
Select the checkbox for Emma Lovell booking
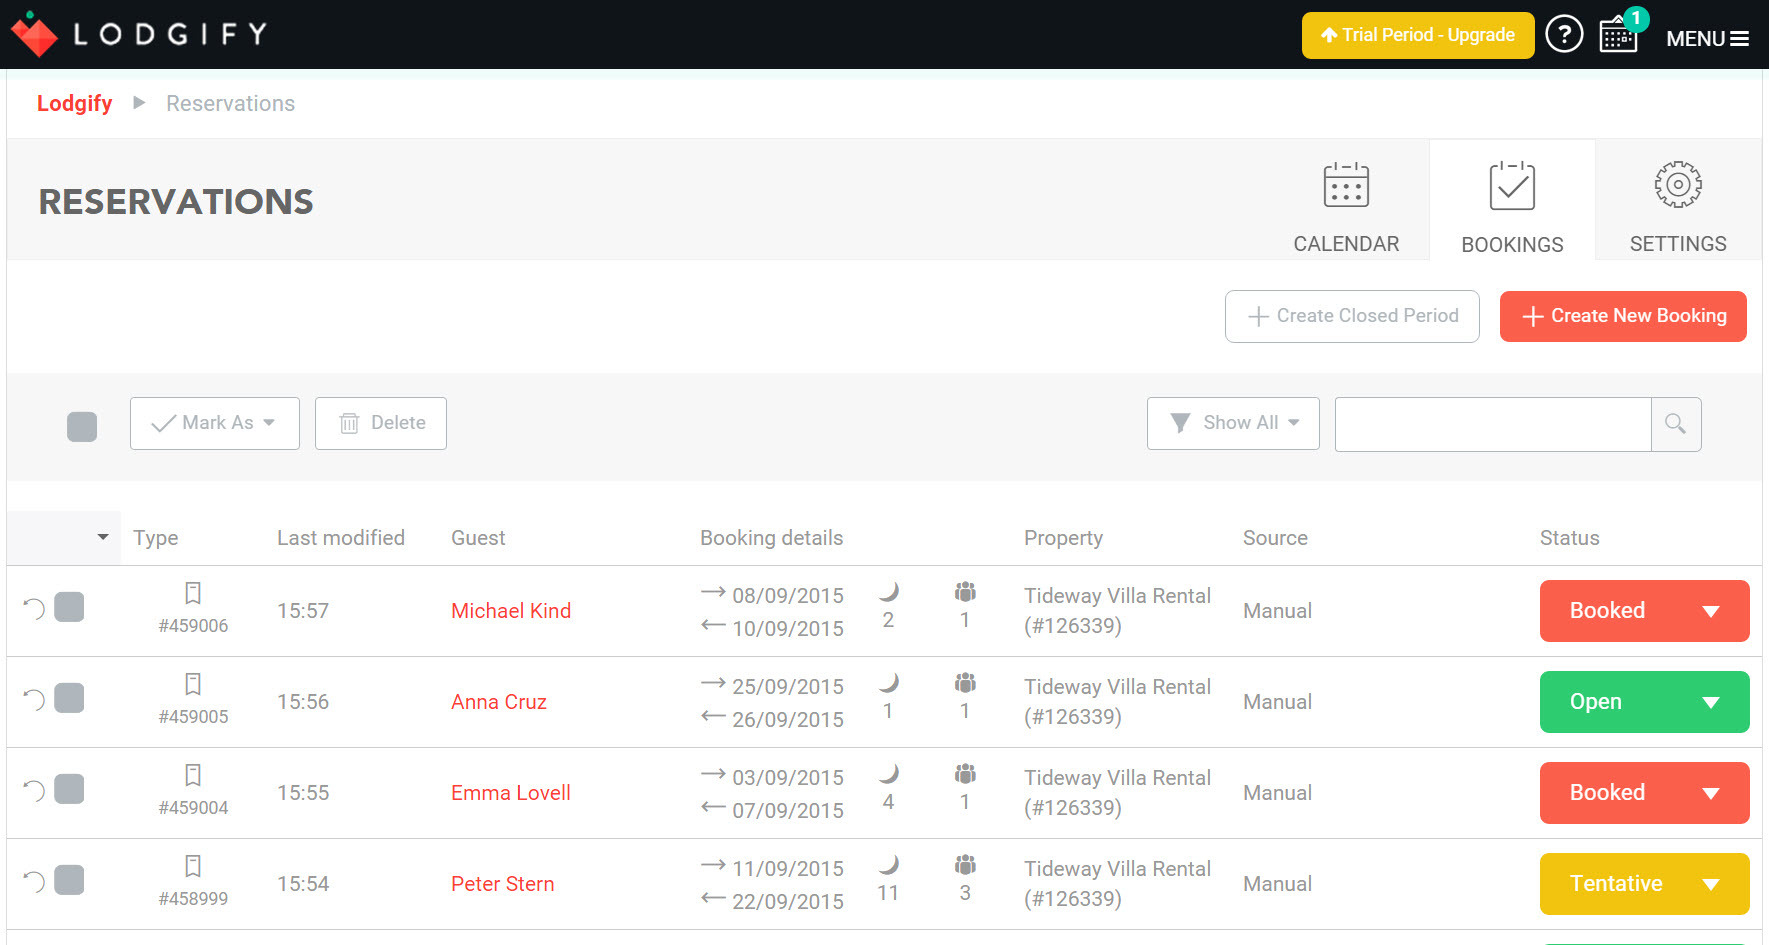pyautogui.click(x=69, y=789)
